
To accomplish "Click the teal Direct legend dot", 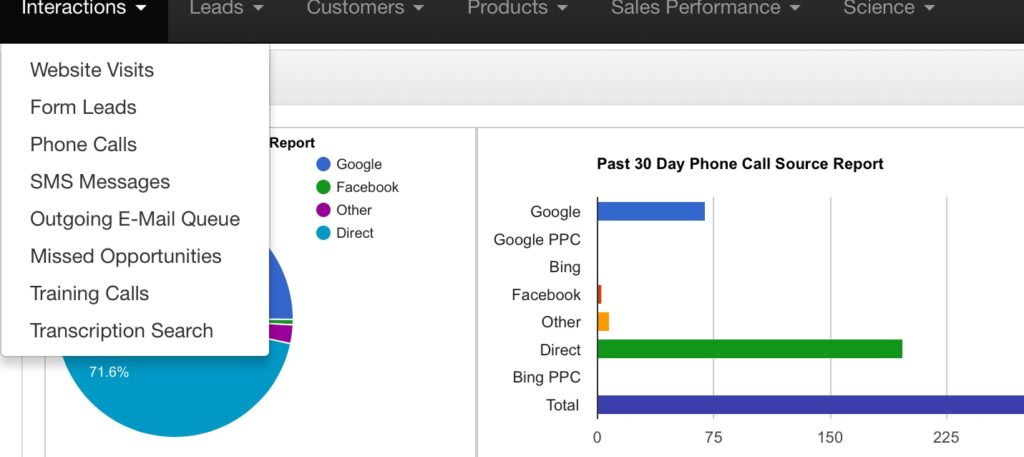I will (323, 233).
